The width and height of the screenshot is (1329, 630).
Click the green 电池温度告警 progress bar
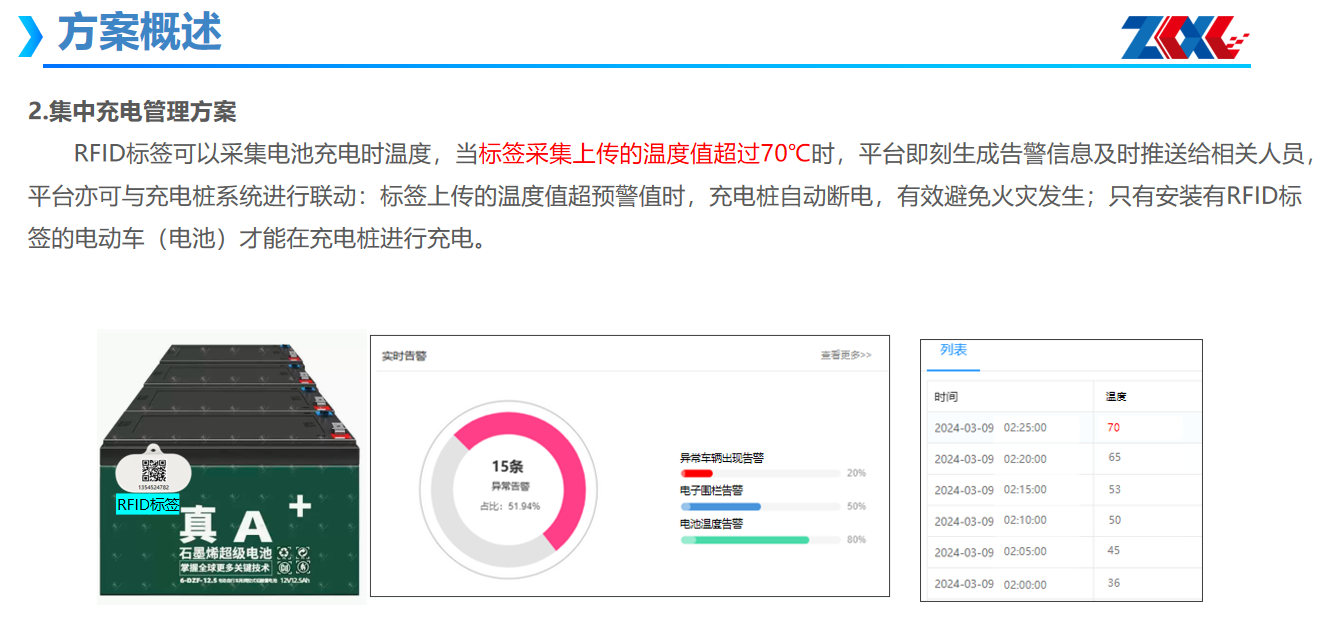coord(745,540)
